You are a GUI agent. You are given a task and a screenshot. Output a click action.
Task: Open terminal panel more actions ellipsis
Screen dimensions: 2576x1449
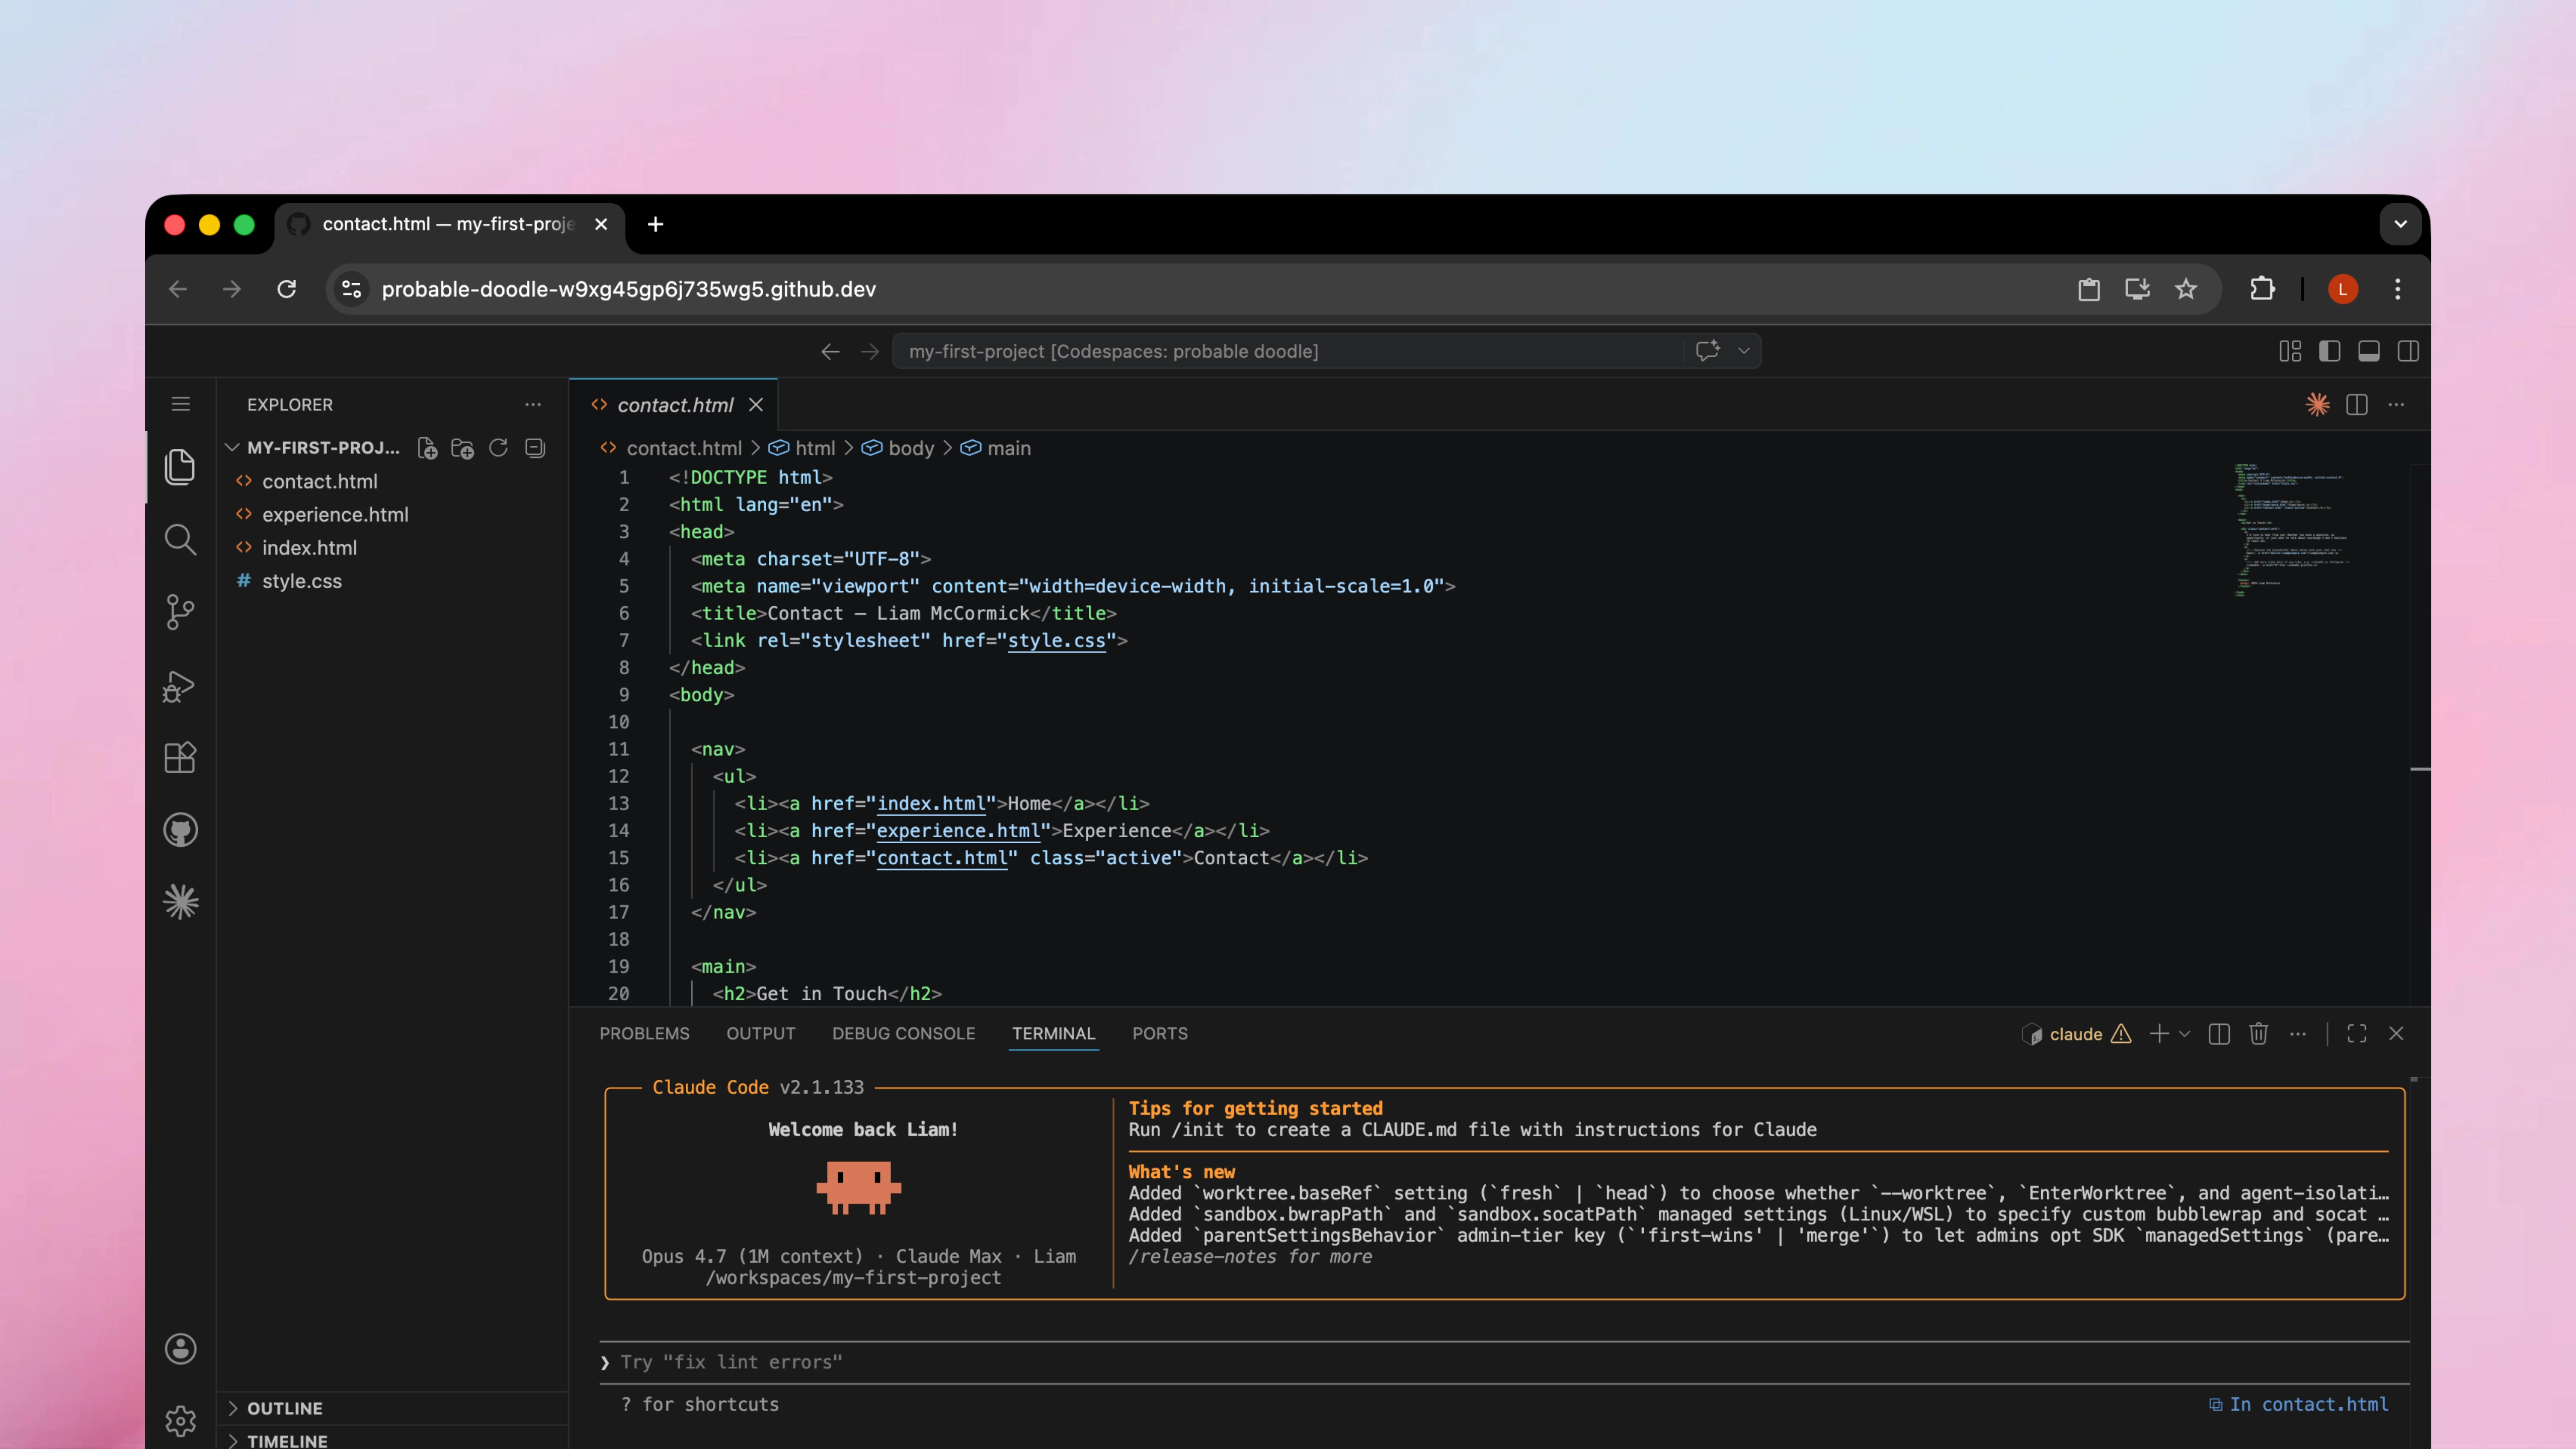coord(2298,1034)
